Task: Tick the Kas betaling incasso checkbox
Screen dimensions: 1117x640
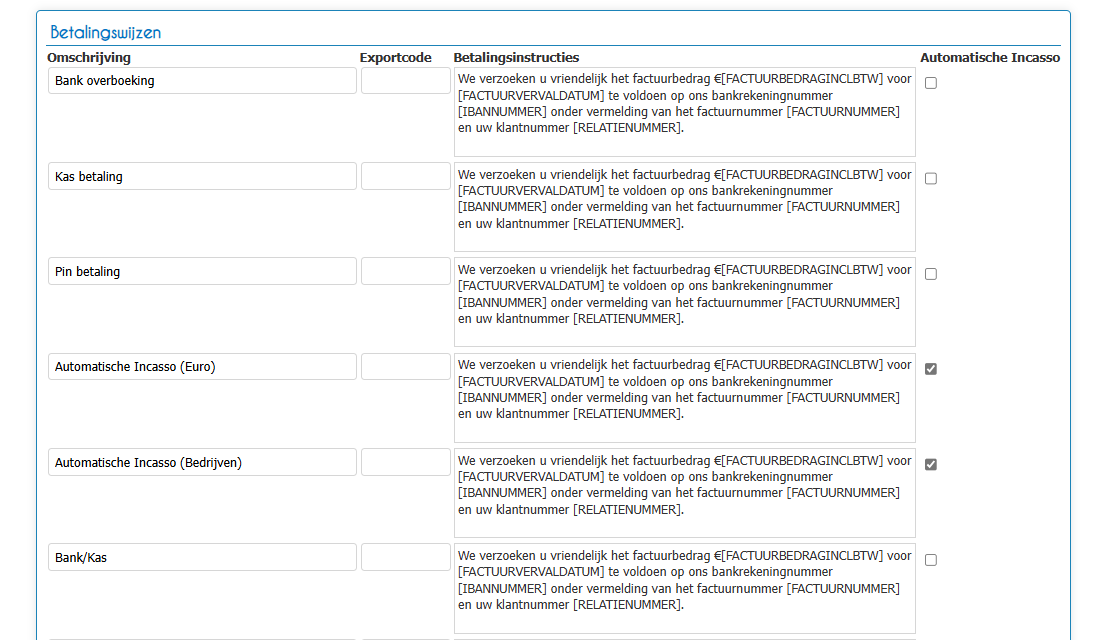Action: click(x=930, y=179)
